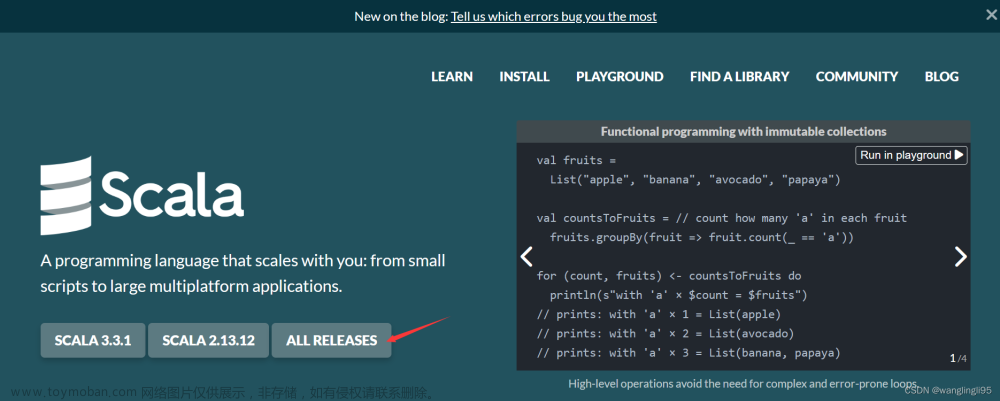The image size is (1000, 401).
Task: Click the slide counter 1/4
Action: (959, 358)
